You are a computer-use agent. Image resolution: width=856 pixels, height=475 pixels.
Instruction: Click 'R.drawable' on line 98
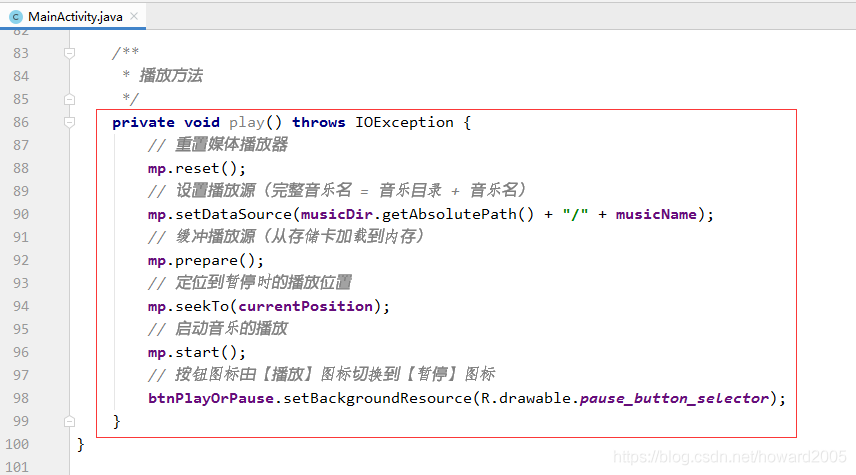pos(525,398)
